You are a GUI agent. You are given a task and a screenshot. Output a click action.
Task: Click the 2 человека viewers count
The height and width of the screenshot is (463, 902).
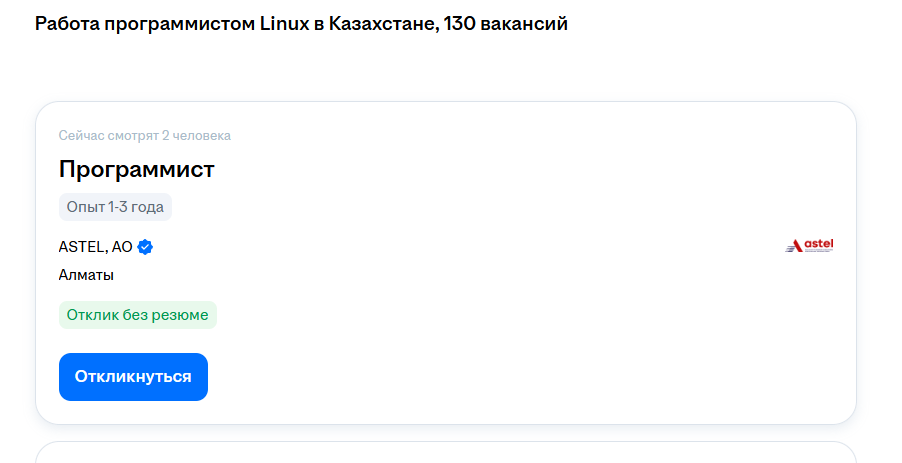point(196,136)
